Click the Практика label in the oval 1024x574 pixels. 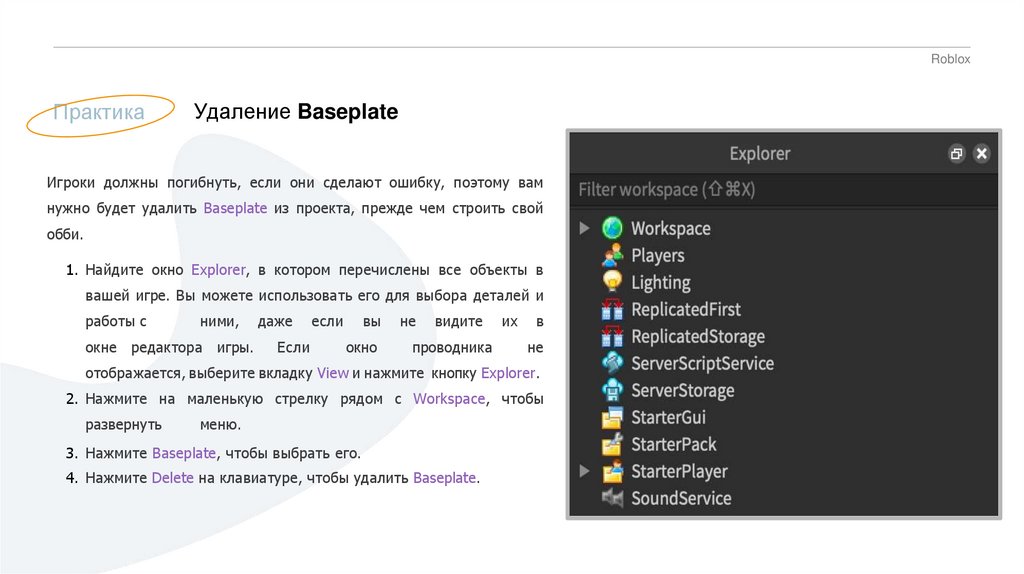click(x=99, y=112)
